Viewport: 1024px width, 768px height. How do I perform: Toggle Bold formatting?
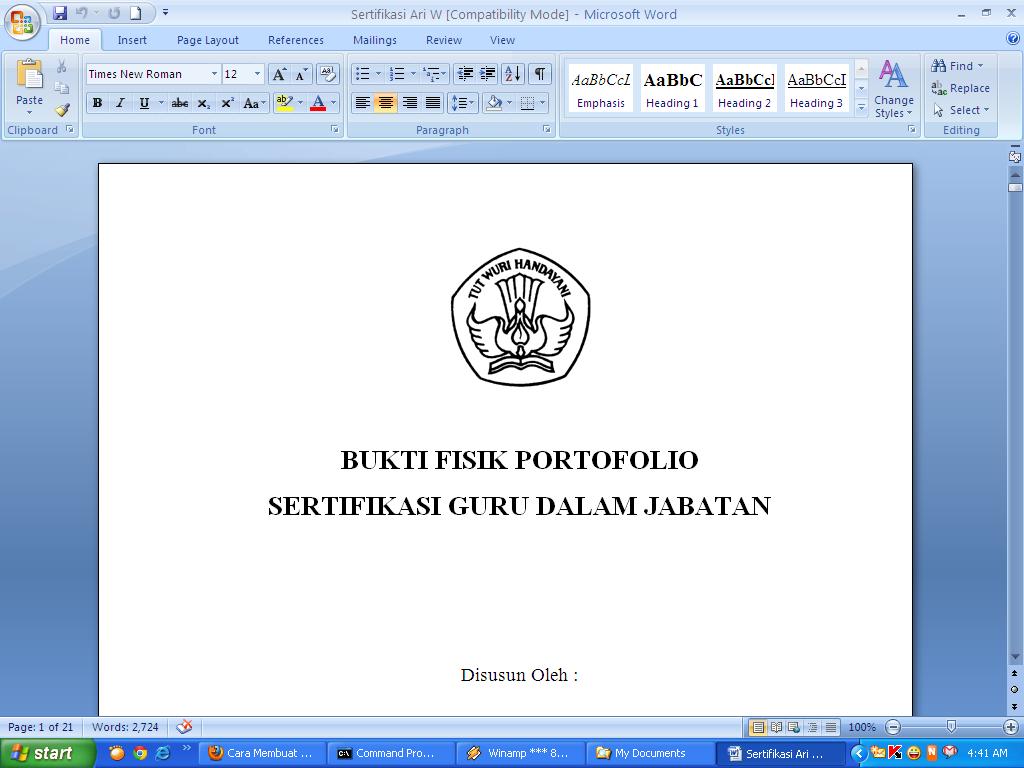tap(97, 103)
